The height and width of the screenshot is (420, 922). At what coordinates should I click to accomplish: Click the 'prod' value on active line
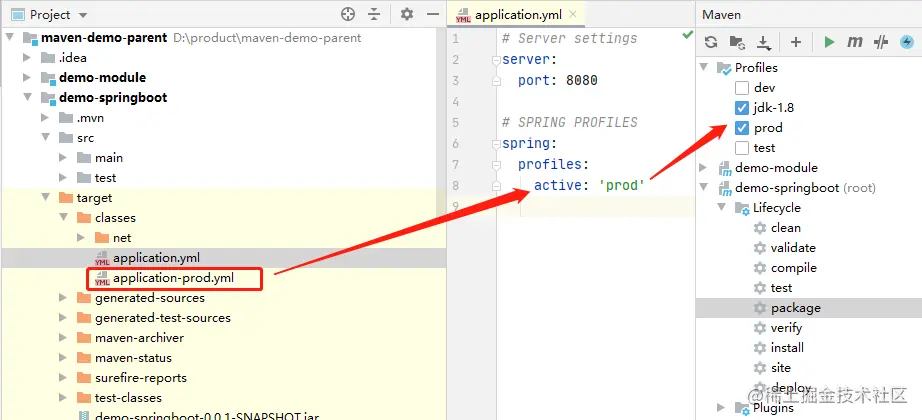click(x=622, y=186)
